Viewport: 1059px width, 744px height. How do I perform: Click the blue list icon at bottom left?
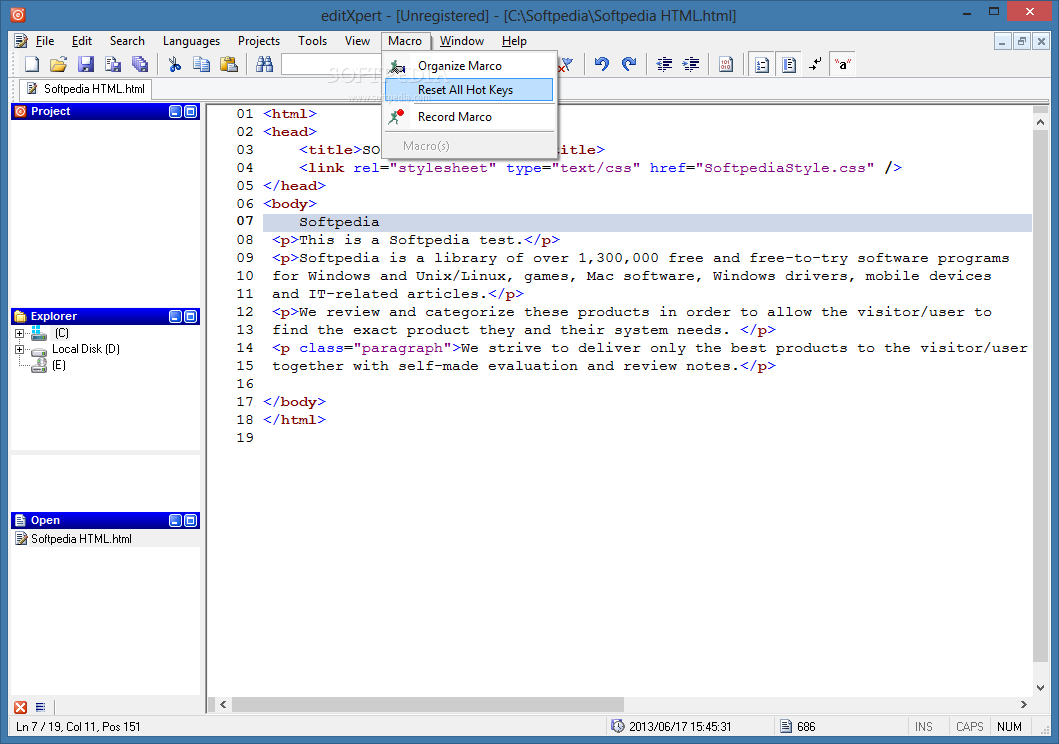(41, 707)
